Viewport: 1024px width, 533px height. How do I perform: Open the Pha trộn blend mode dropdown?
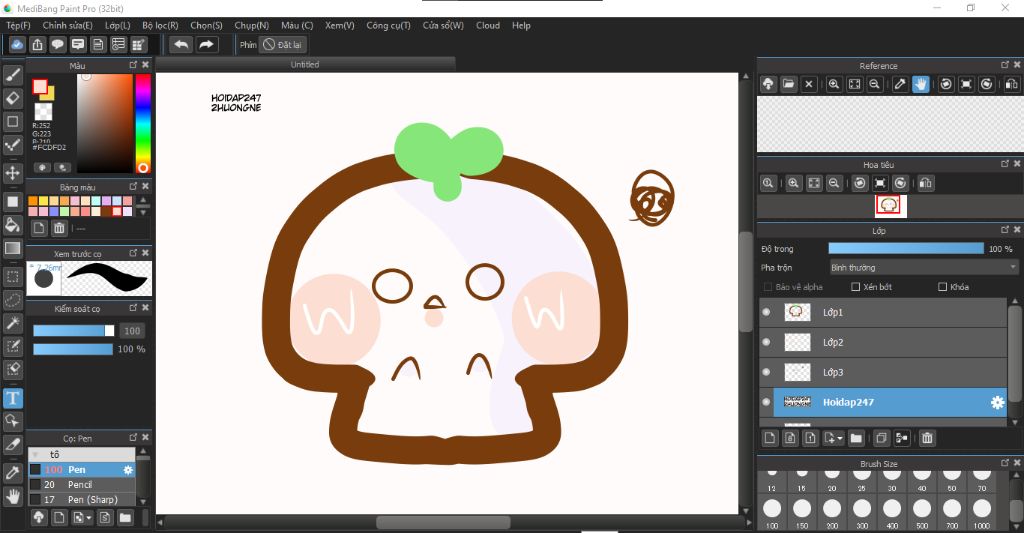point(923,267)
